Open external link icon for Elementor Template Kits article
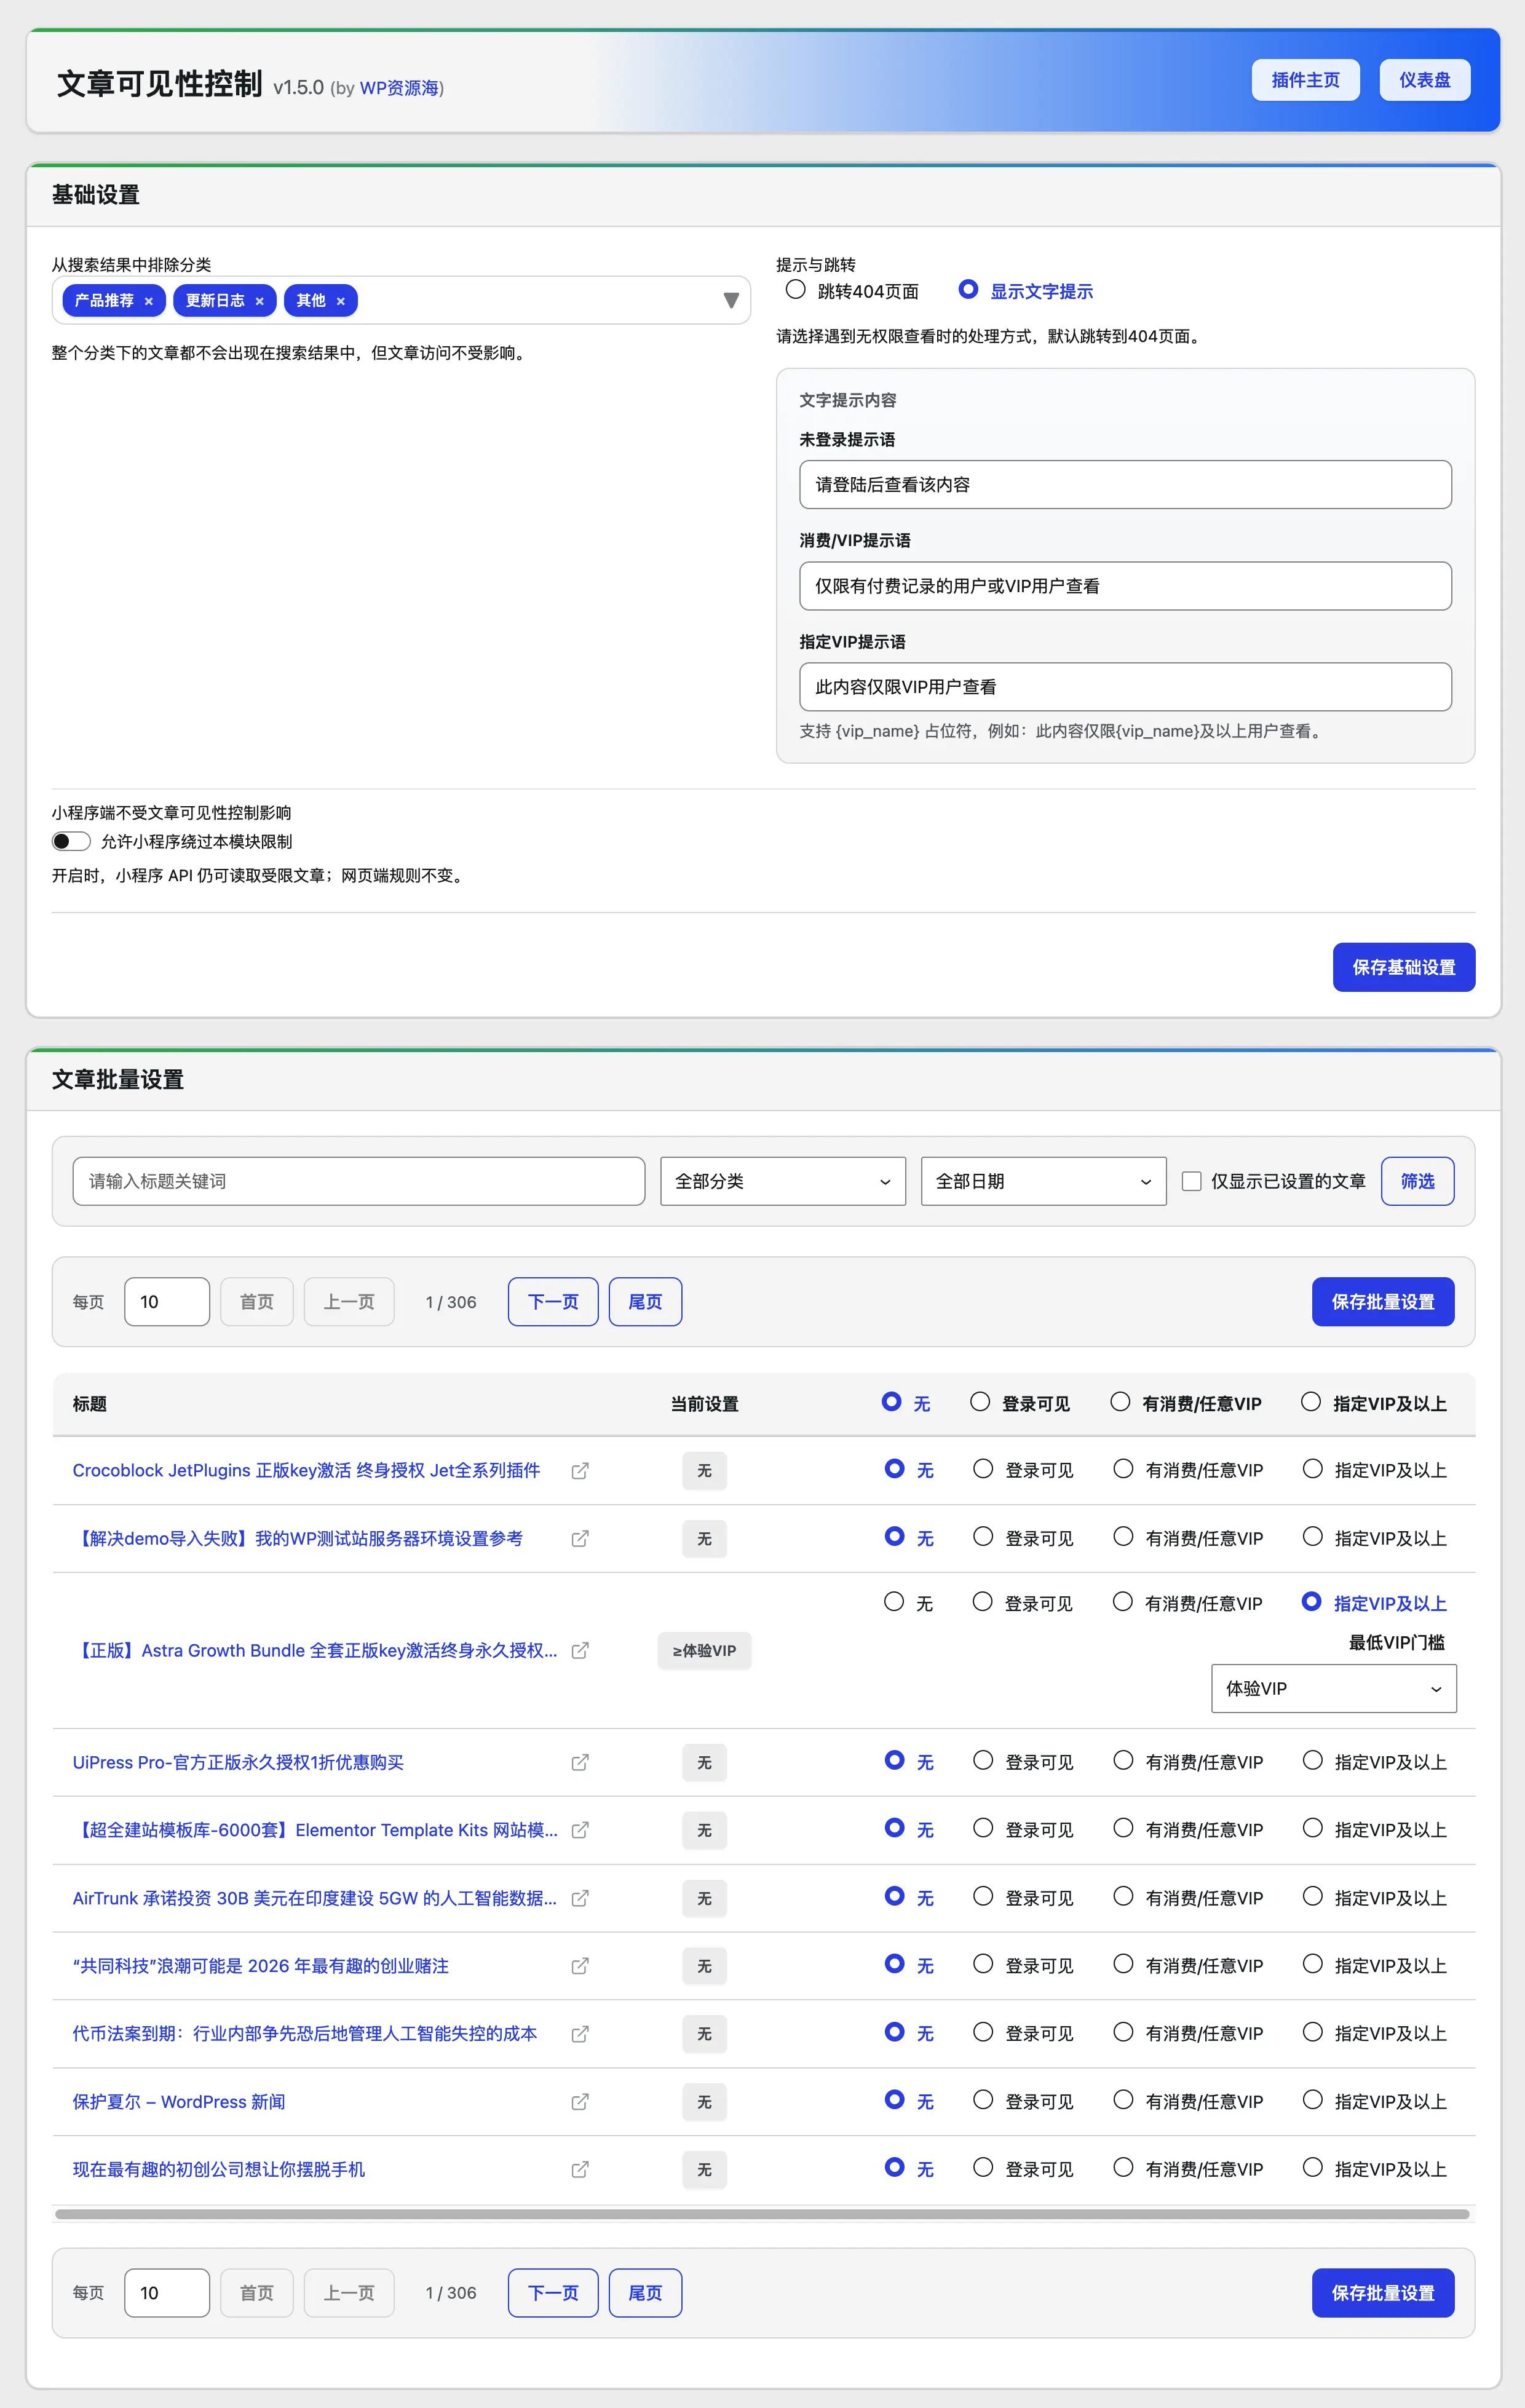The image size is (1525, 2408). pyautogui.click(x=580, y=1830)
